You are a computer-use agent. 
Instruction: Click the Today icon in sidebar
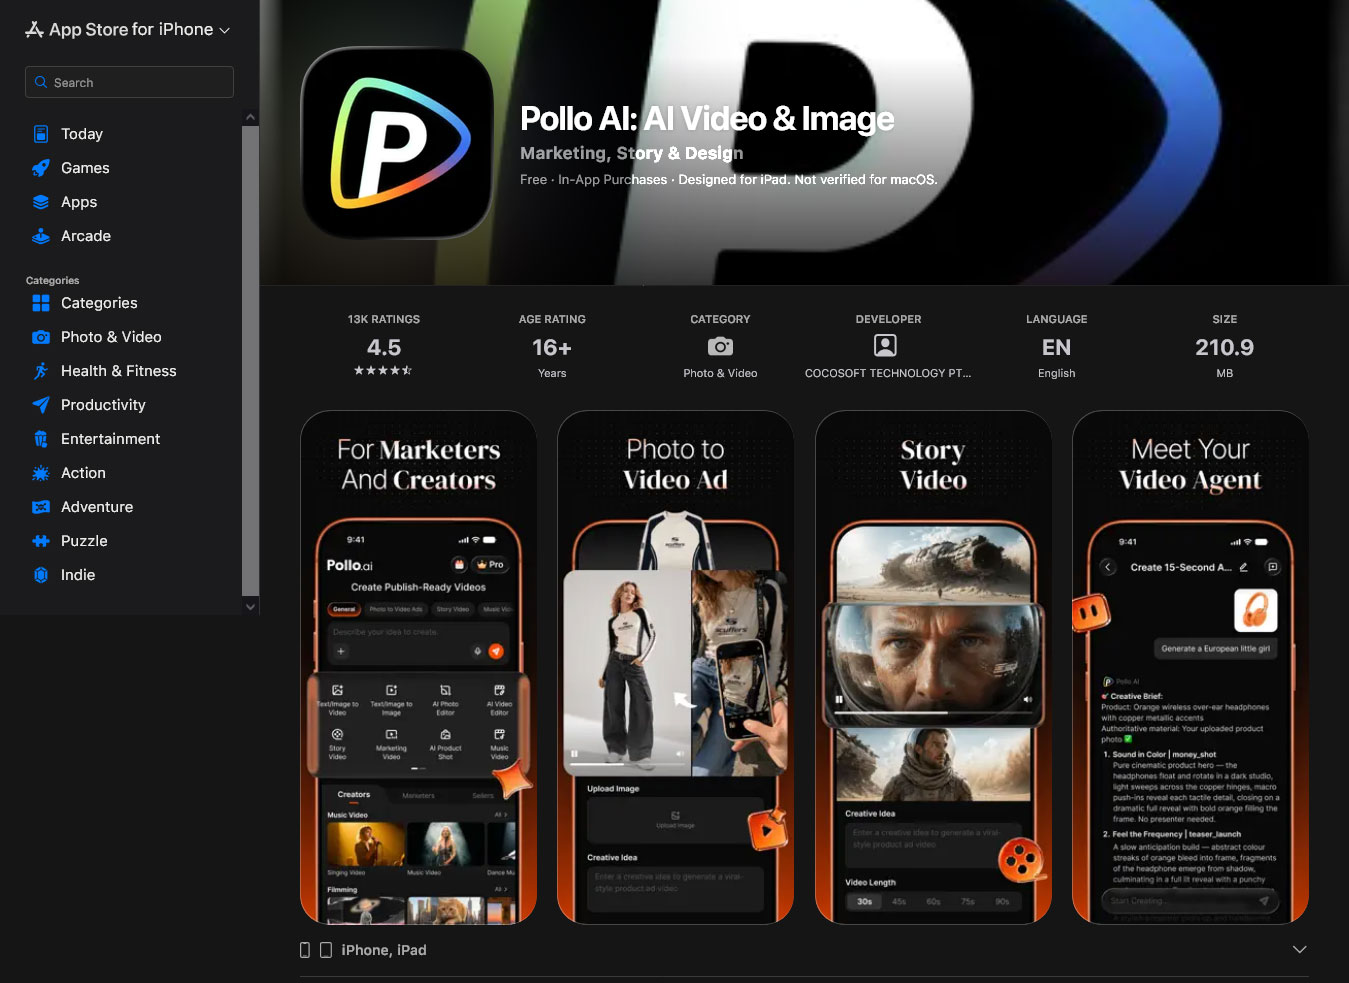pyautogui.click(x=41, y=134)
